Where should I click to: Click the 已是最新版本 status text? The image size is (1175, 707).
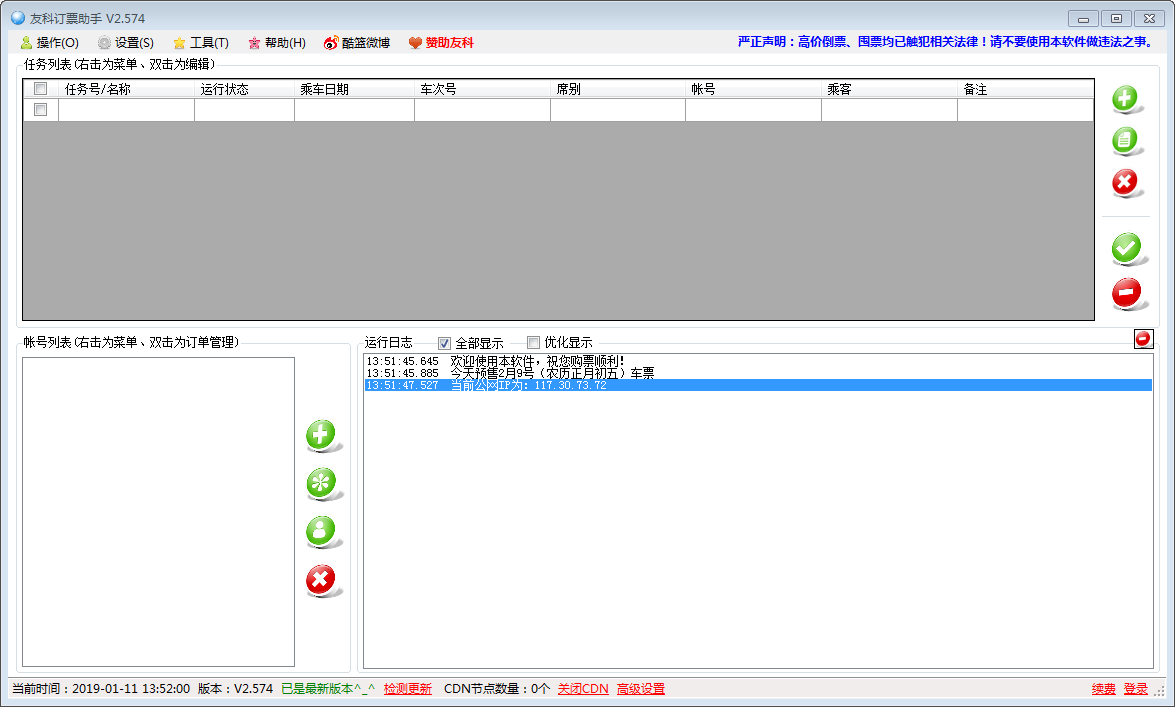tap(327, 688)
